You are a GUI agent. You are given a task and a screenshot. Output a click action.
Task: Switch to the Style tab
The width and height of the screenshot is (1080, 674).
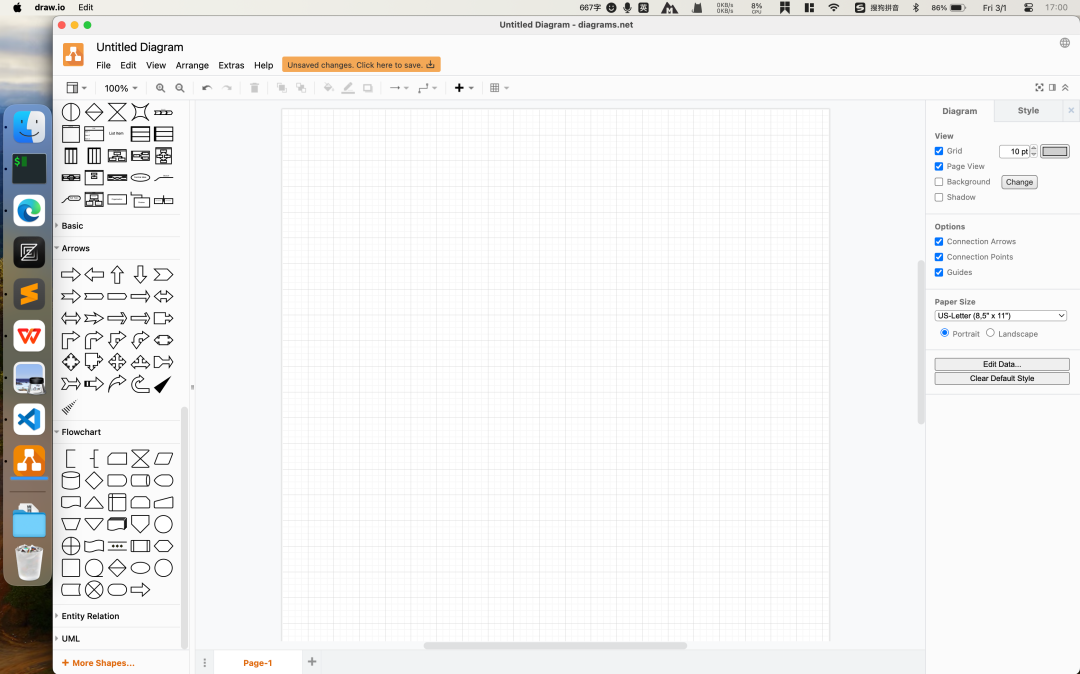[x=1028, y=111]
